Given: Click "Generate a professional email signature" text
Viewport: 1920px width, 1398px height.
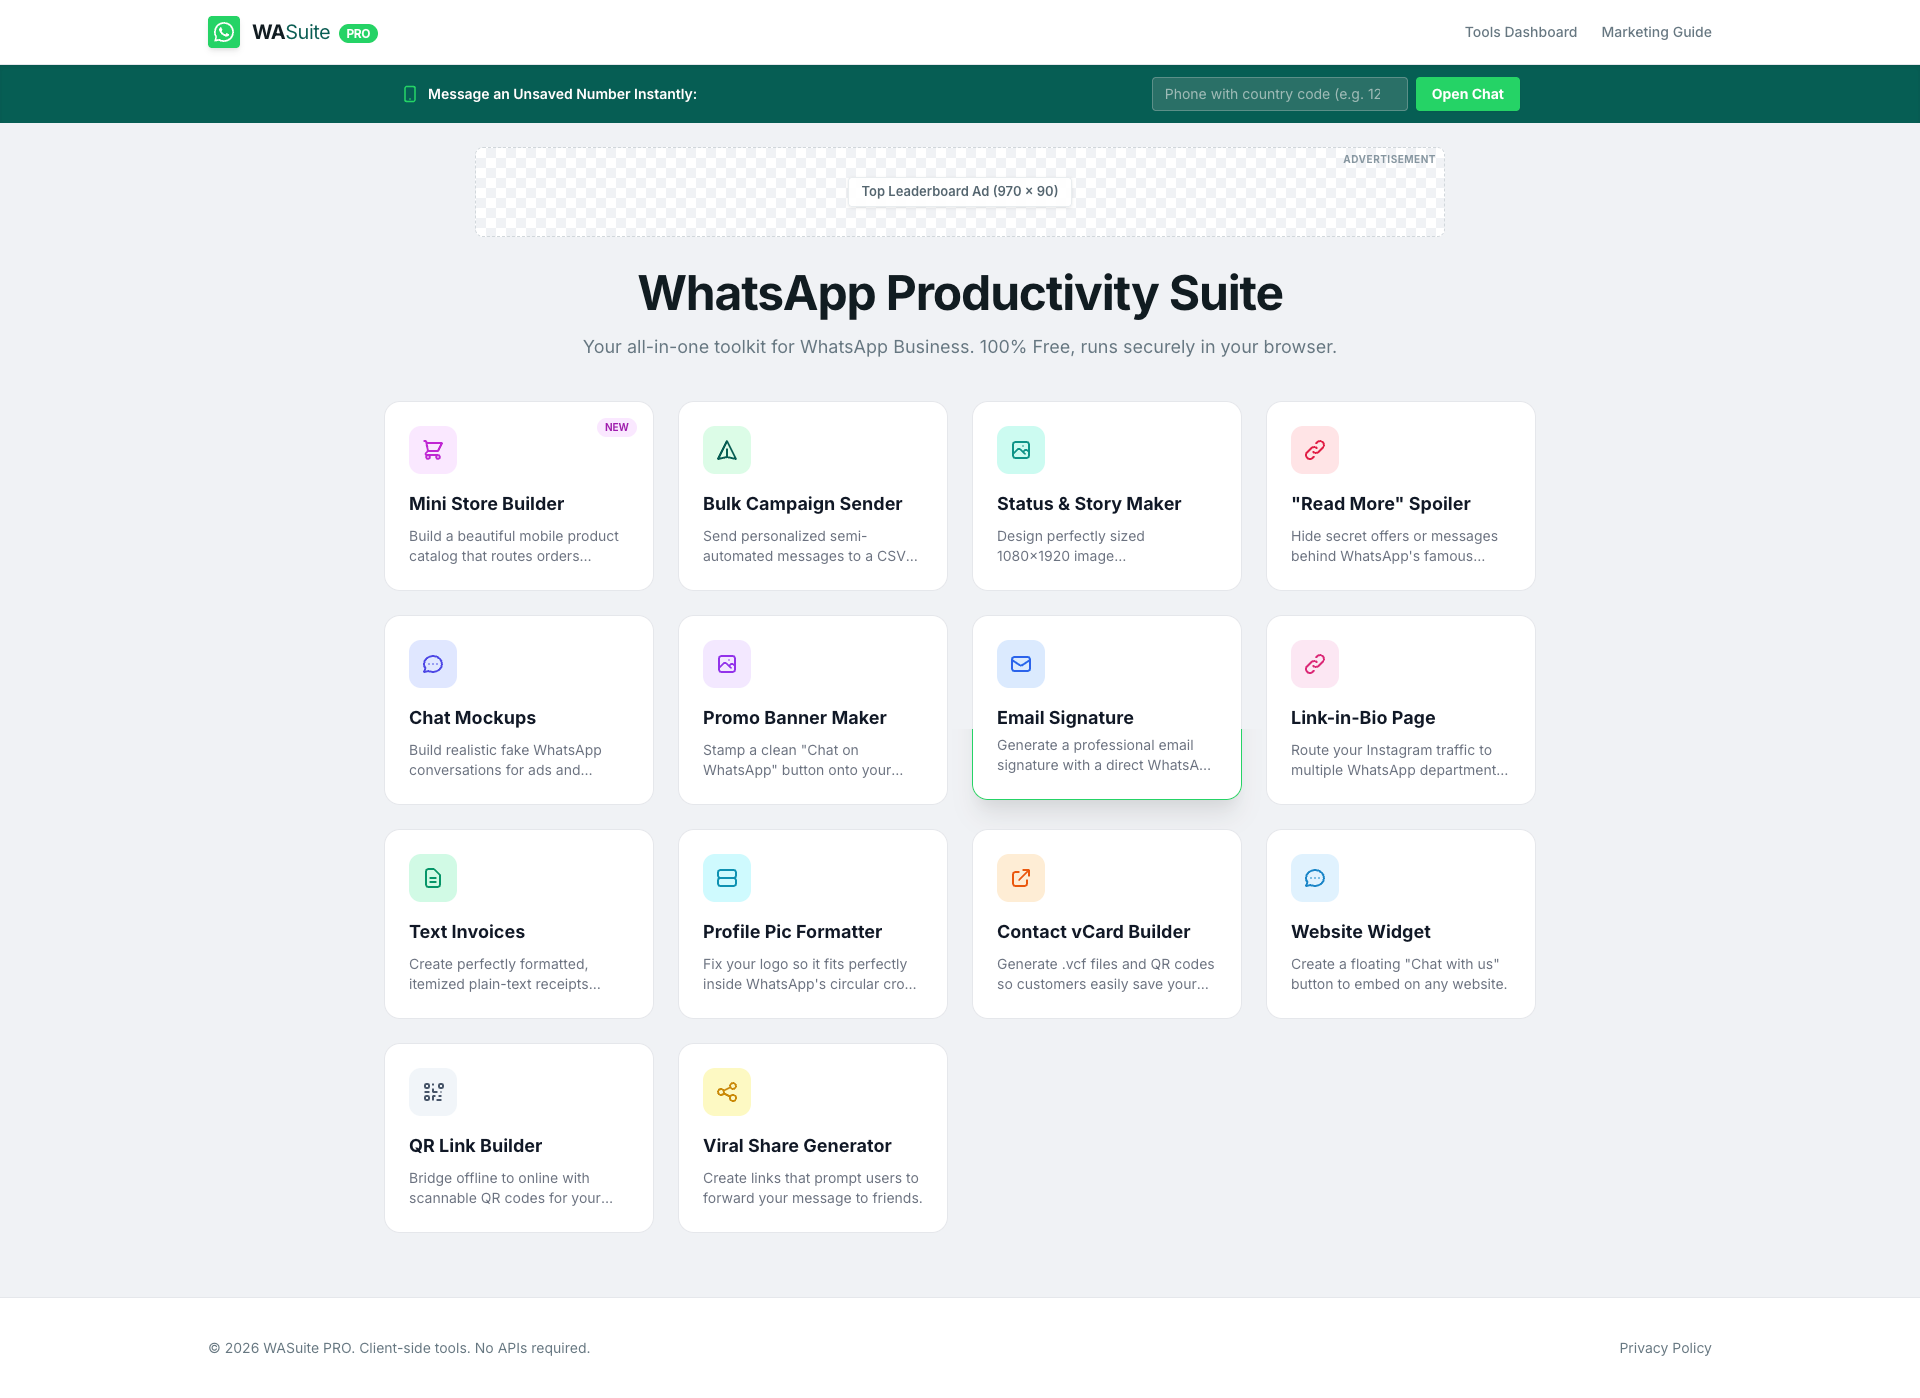Looking at the screenshot, I should [1104, 755].
